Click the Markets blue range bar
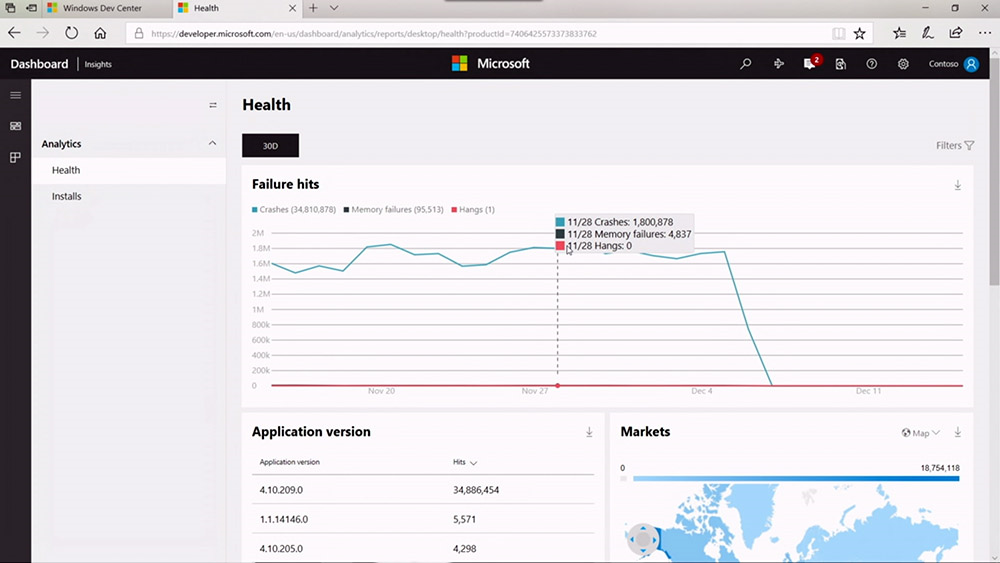Viewport: 1000px width, 563px height. [796, 478]
